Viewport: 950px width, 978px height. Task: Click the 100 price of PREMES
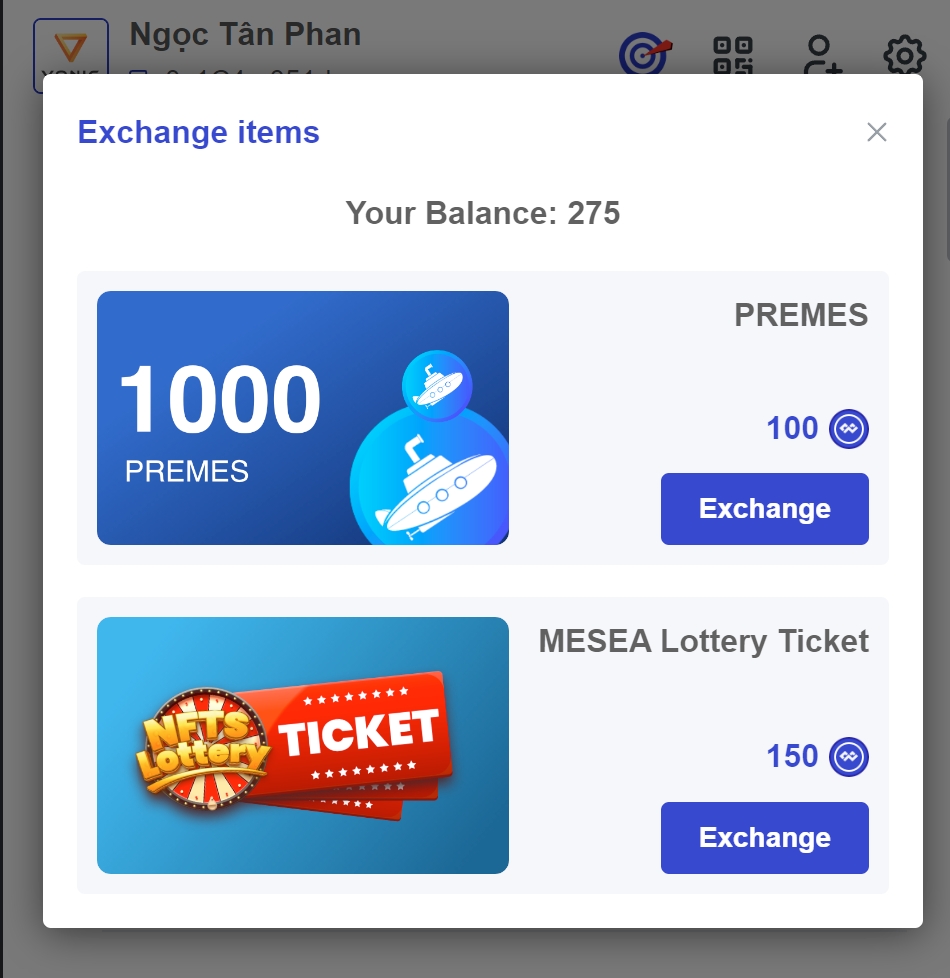pos(792,429)
